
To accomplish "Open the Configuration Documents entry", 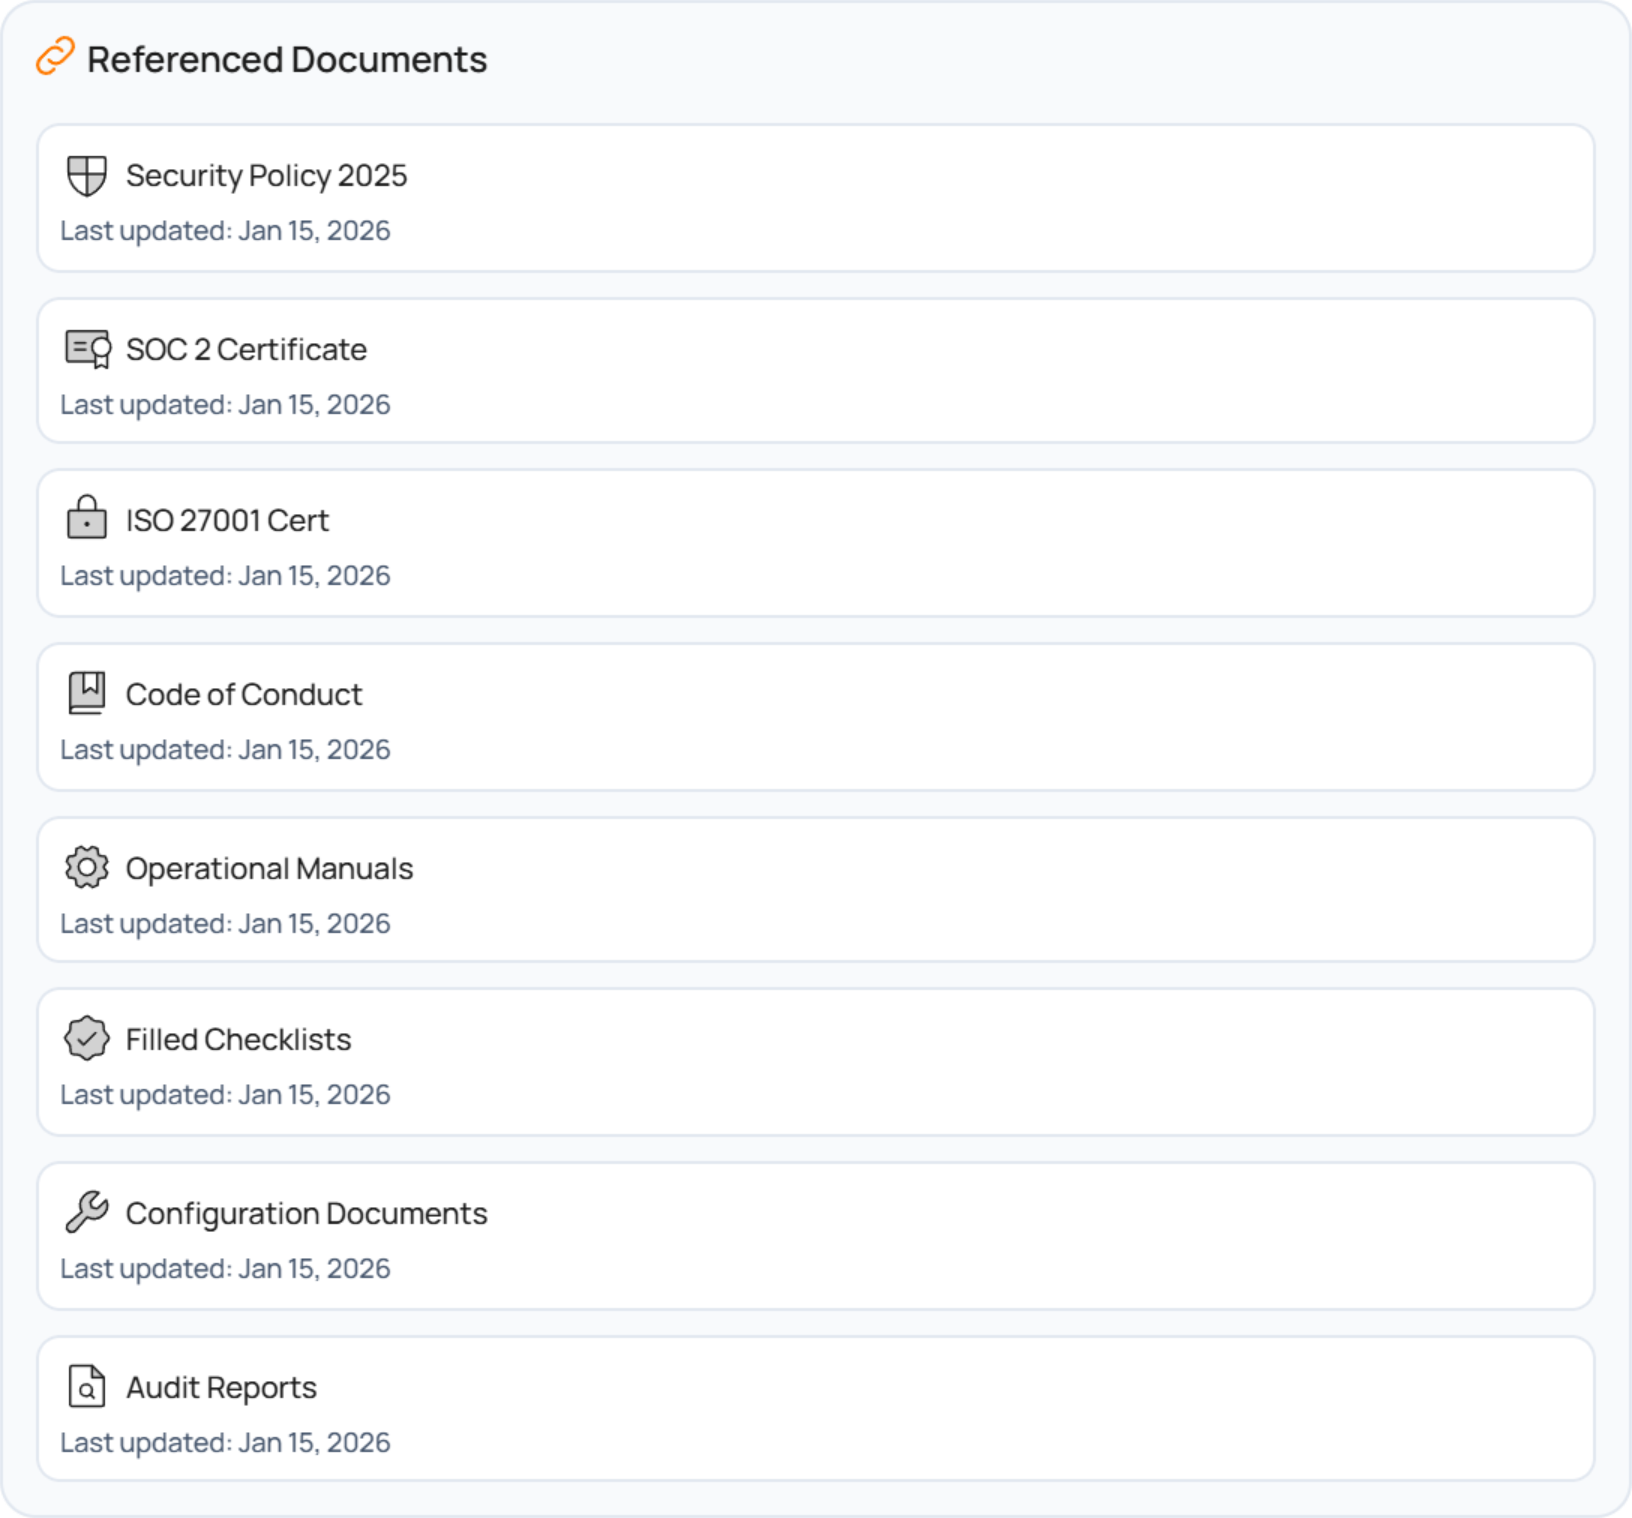I will (x=815, y=1236).
